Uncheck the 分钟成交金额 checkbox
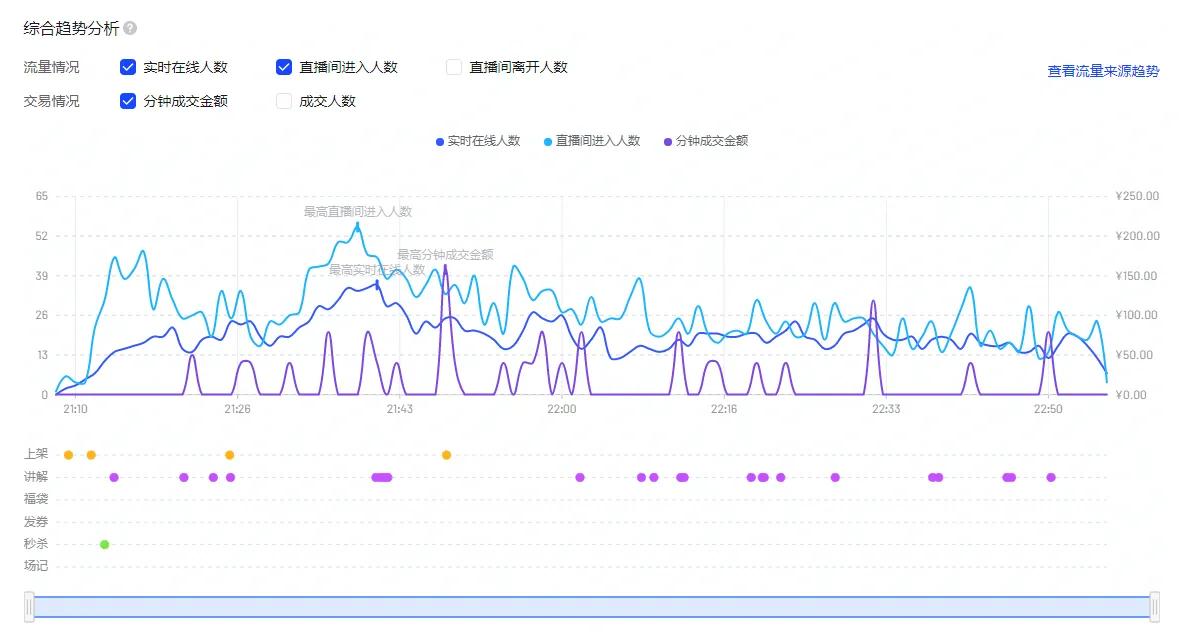The width and height of the screenshot is (1182, 634). [126, 101]
